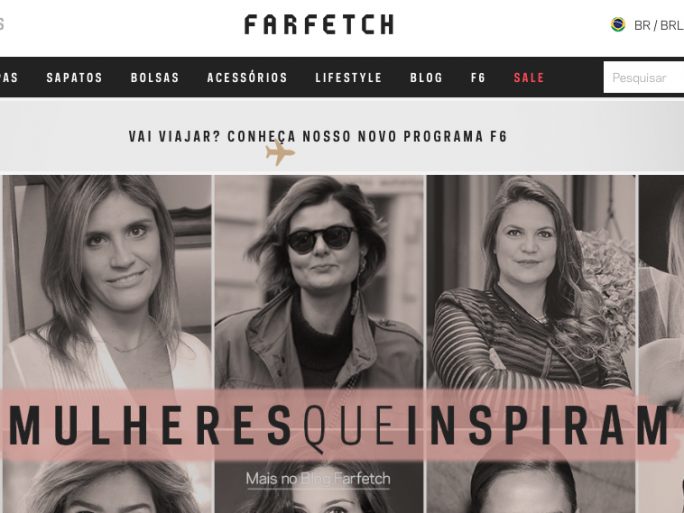Open the Acessórios menu
This screenshot has height=513, width=684.
(247, 78)
